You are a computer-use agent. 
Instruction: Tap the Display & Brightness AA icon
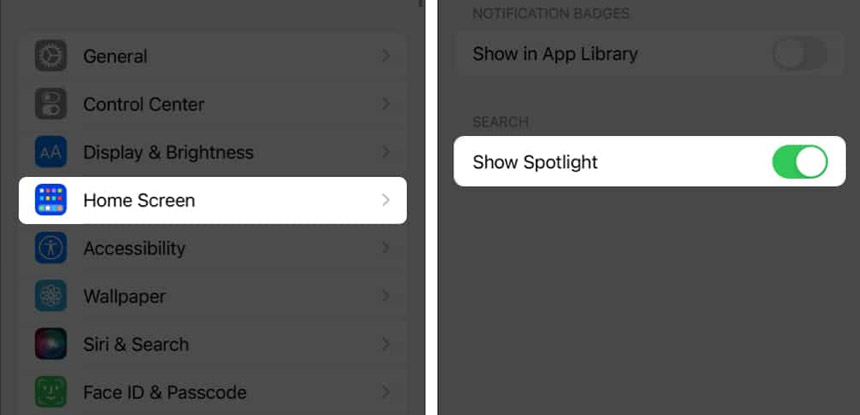pyautogui.click(x=51, y=152)
